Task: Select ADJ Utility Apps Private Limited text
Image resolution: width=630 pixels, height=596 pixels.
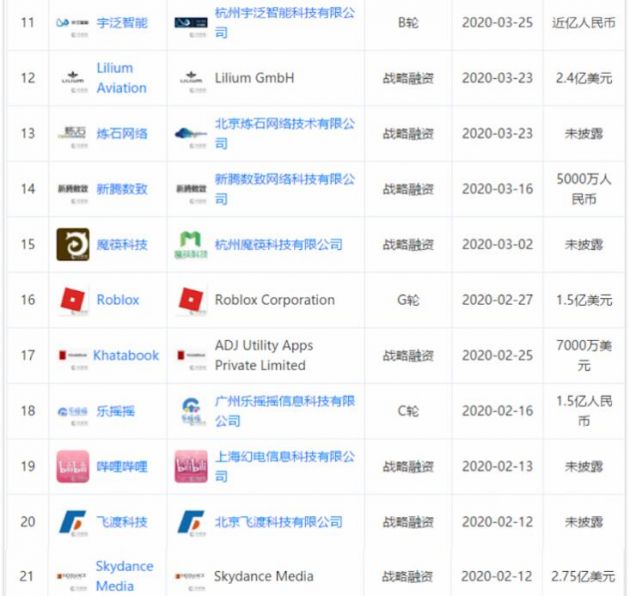Action: (x=264, y=355)
